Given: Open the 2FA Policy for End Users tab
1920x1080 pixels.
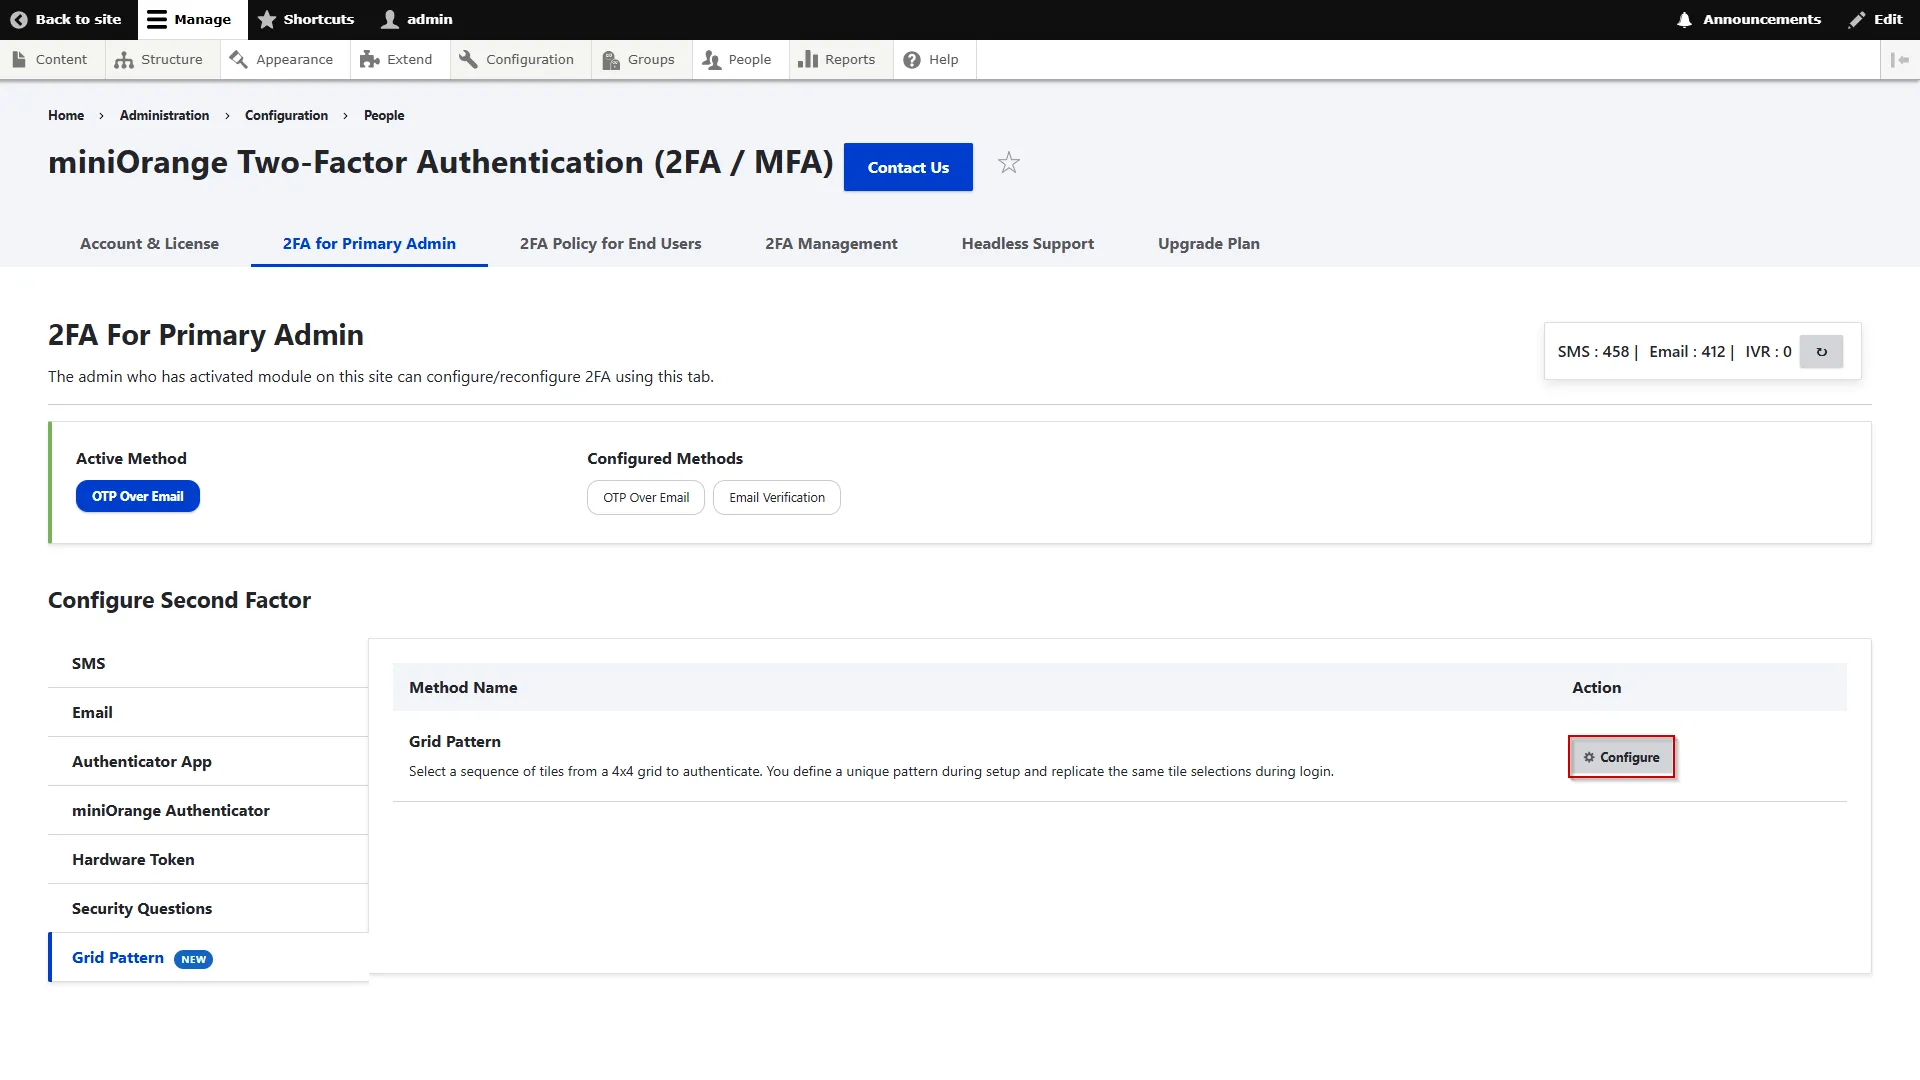Looking at the screenshot, I should (610, 243).
